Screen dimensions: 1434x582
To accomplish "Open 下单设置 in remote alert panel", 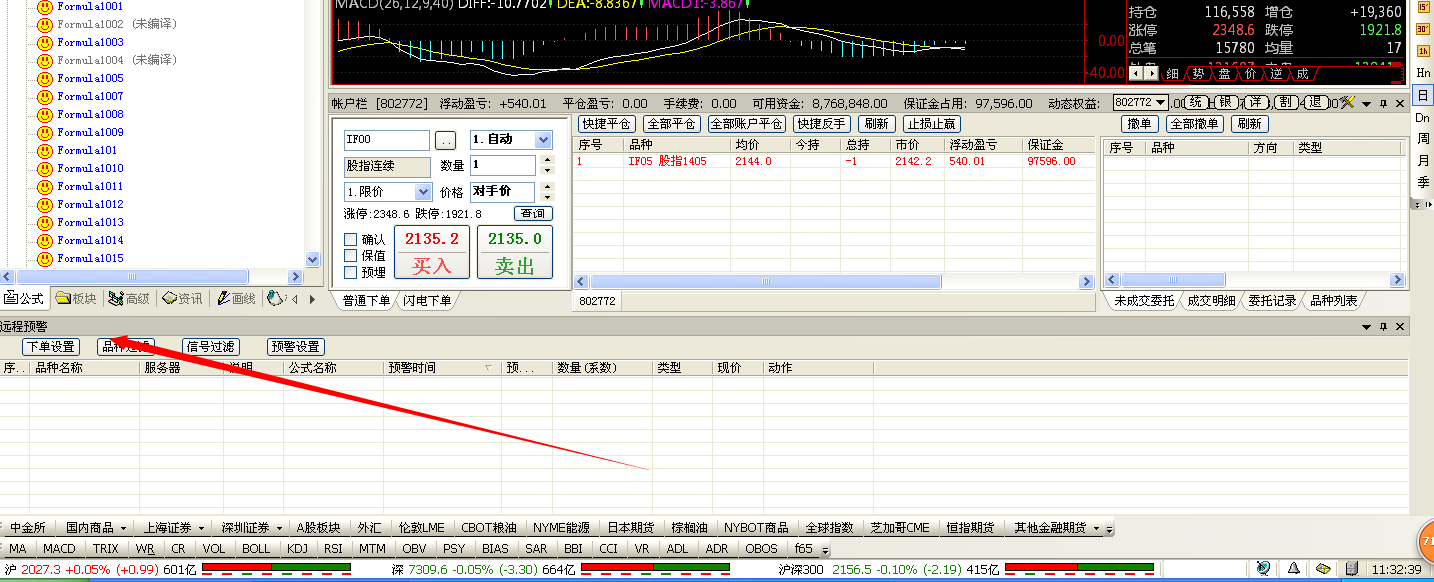I will (x=51, y=347).
